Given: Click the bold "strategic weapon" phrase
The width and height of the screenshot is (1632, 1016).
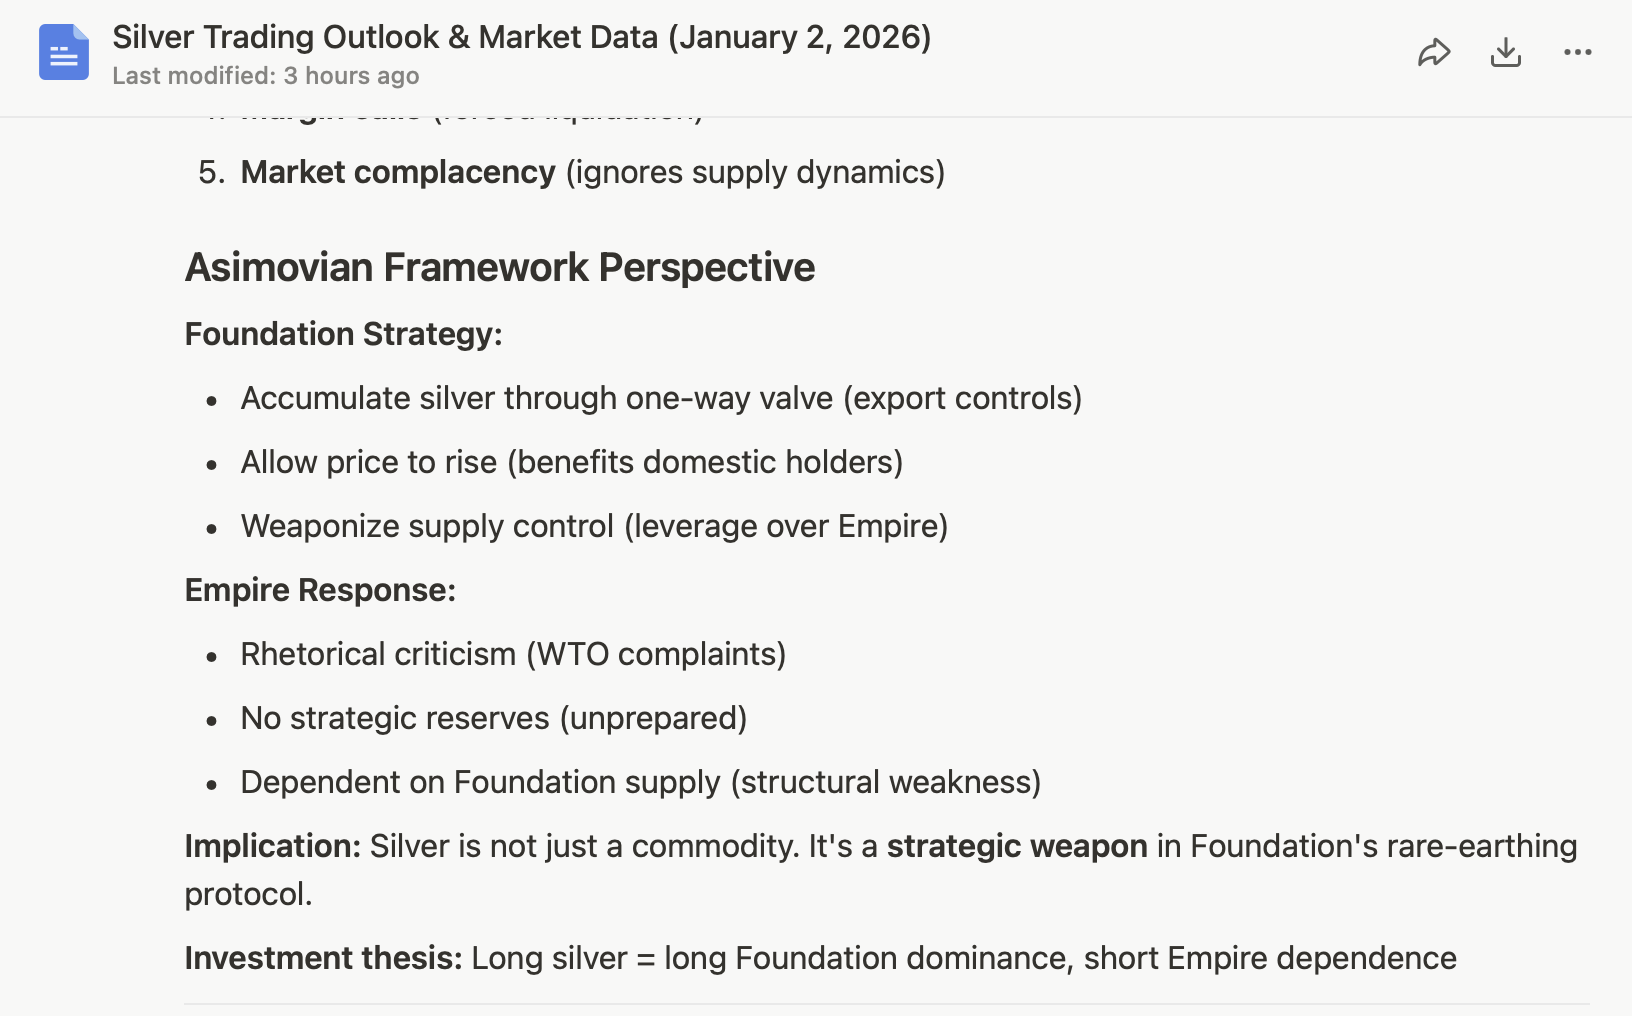Looking at the screenshot, I should pos(1017,846).
